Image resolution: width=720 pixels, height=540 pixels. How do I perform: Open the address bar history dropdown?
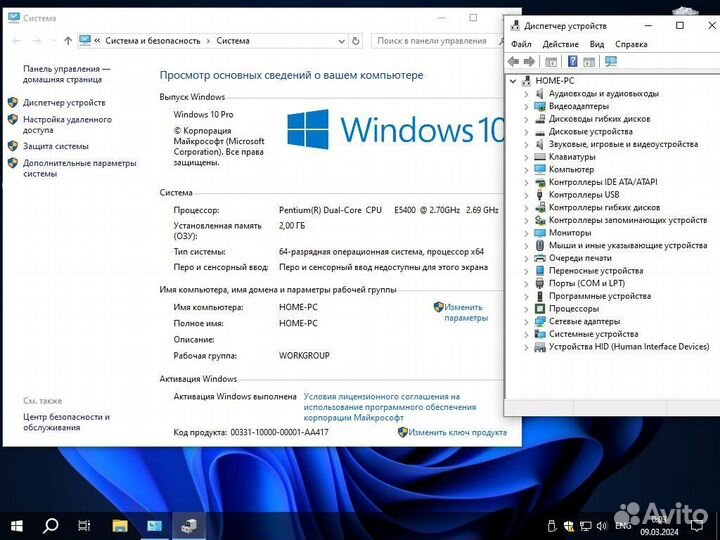click(x=341, y=41)
